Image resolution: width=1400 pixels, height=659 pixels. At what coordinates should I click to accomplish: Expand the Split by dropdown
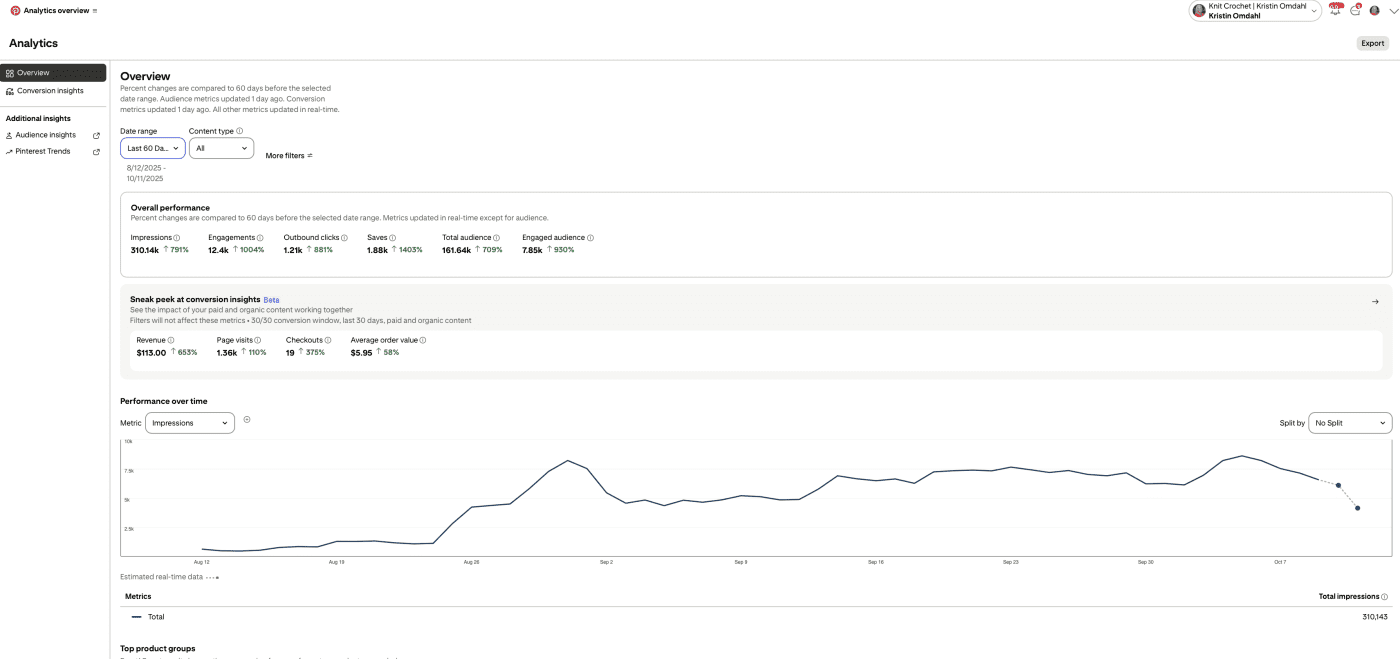pyautogui.click(x=1350, y=423)
